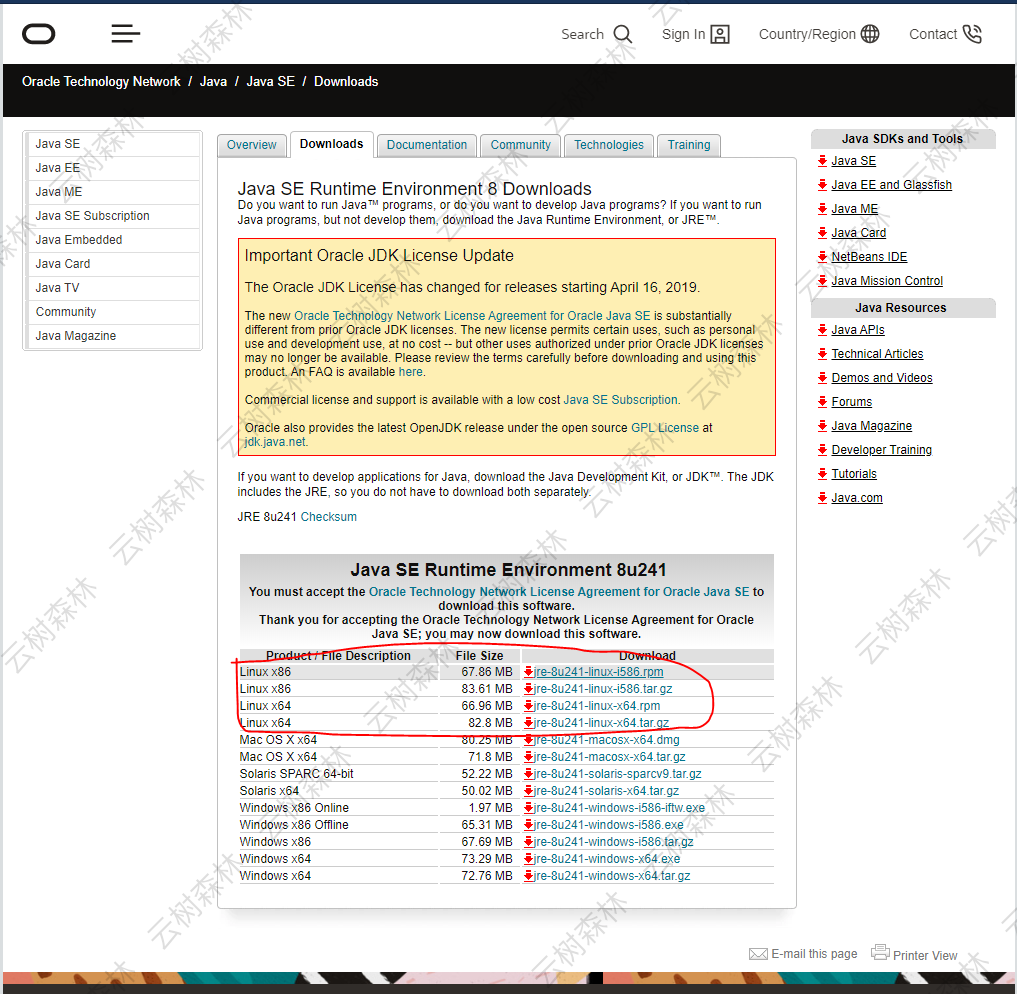Click the E-mail this page envelope icon
Screen dimensions: 1017x994
pyautogui.click(x=758, y=954)
